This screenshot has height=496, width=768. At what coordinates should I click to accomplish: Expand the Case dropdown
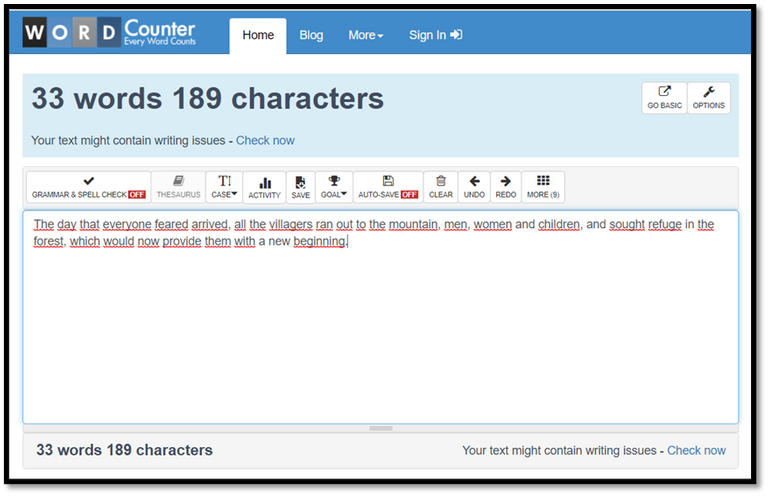click(x=224, y=187)
